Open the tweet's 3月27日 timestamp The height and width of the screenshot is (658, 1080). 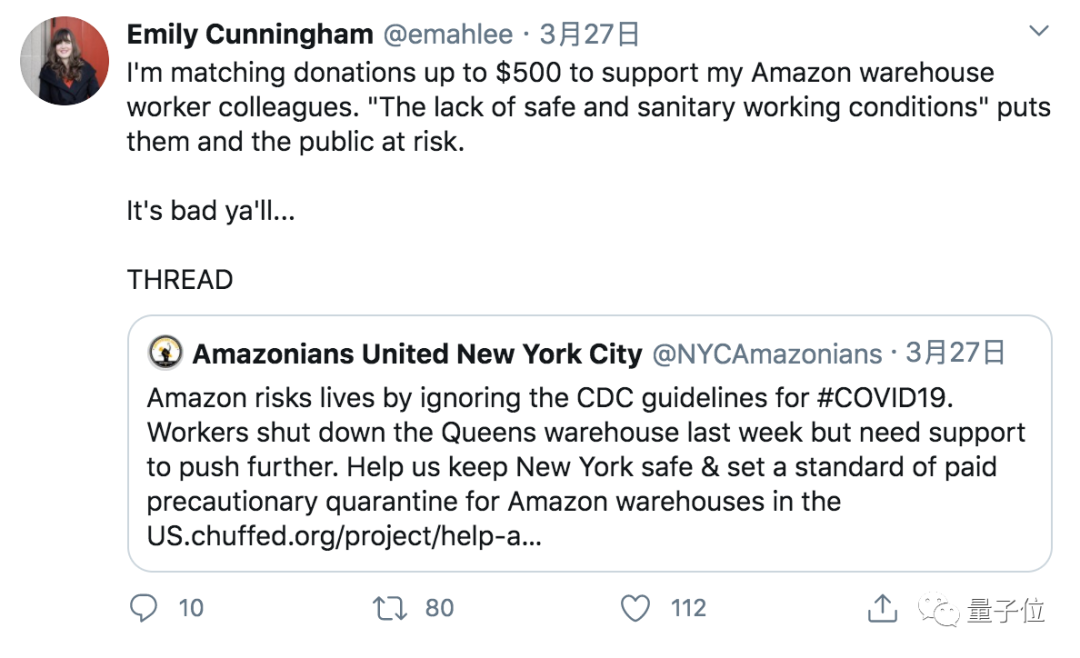pos(590,35)
